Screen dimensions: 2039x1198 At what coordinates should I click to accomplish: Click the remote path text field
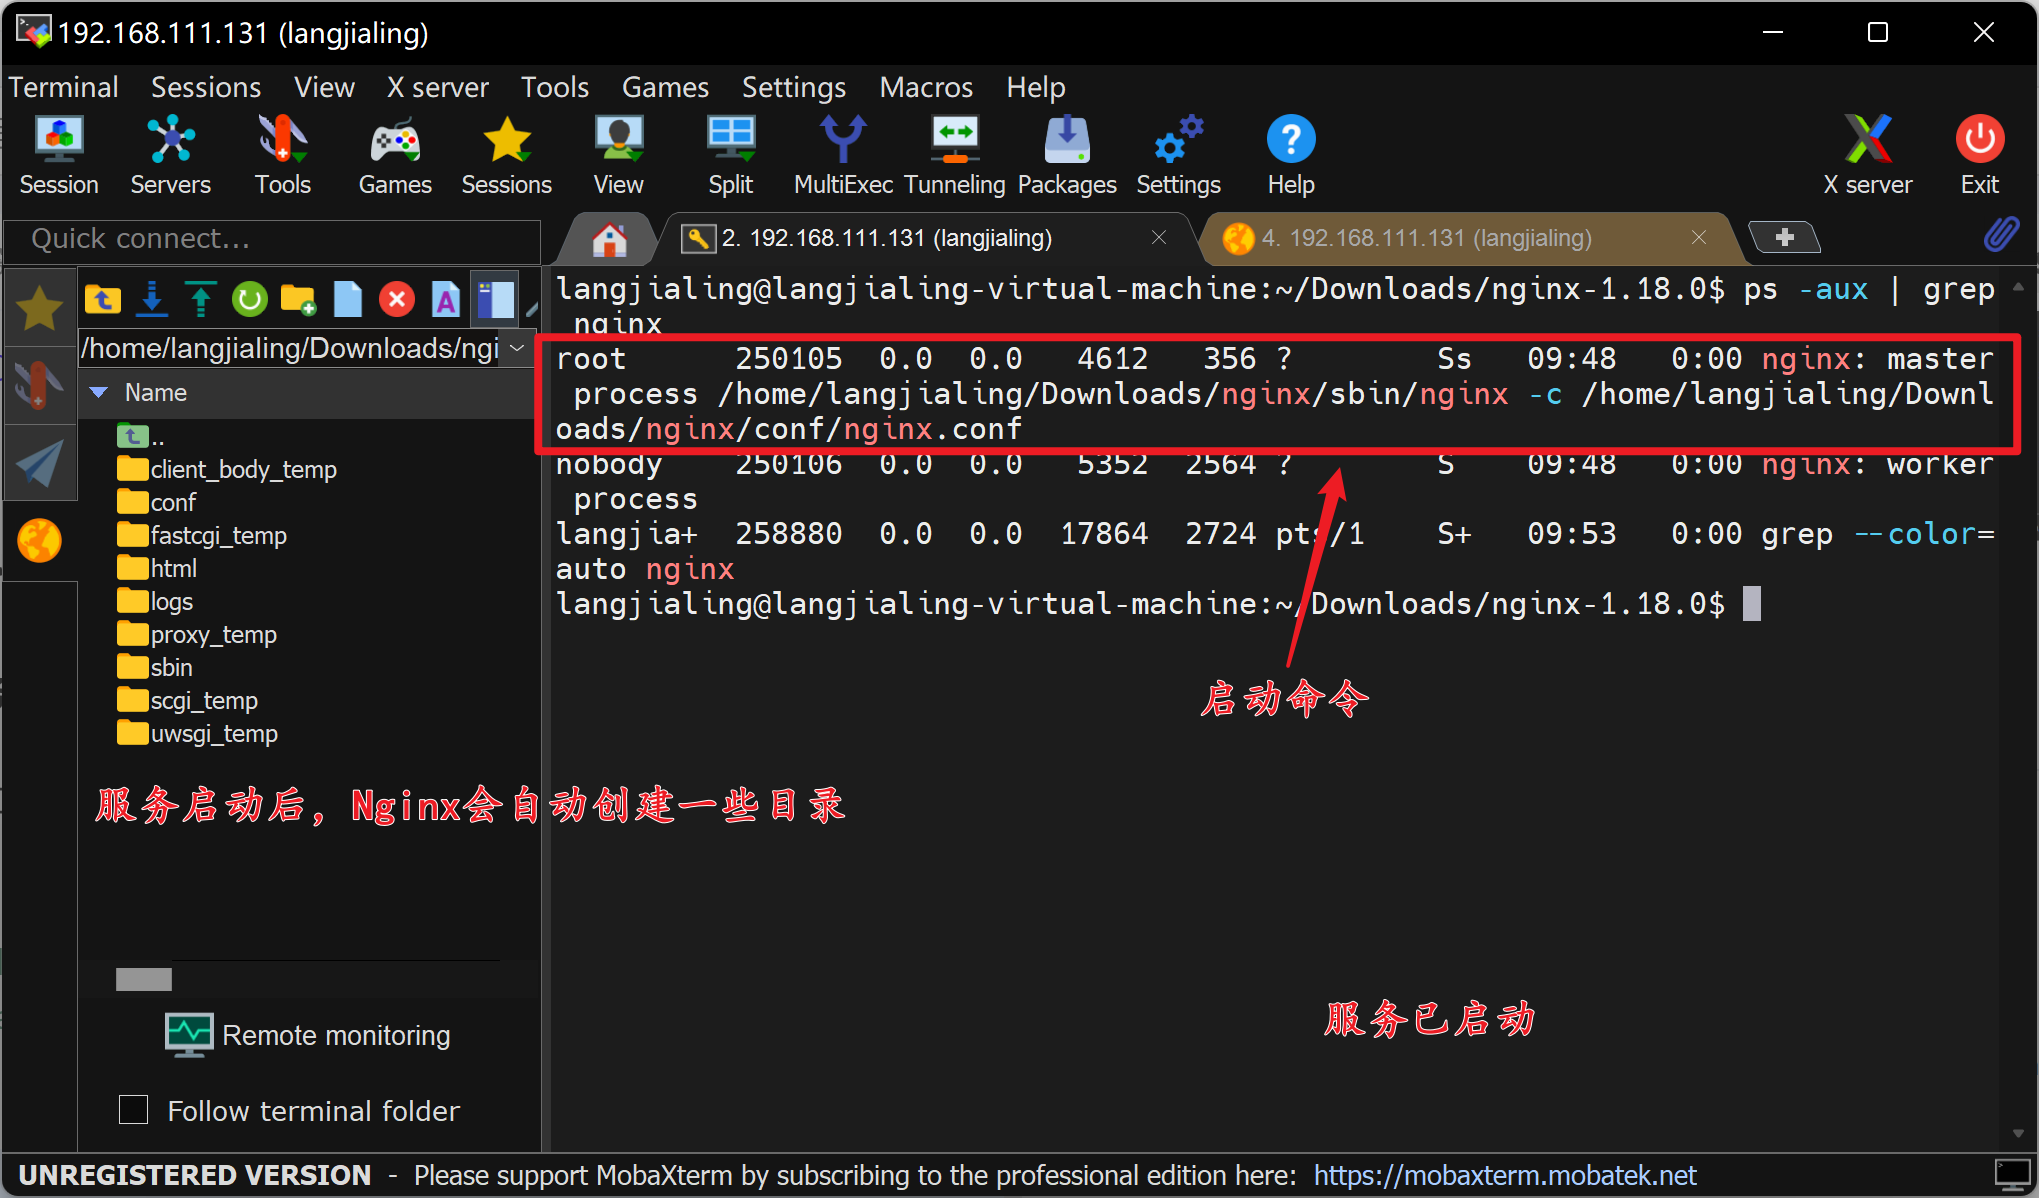click(x=291, y=348)
